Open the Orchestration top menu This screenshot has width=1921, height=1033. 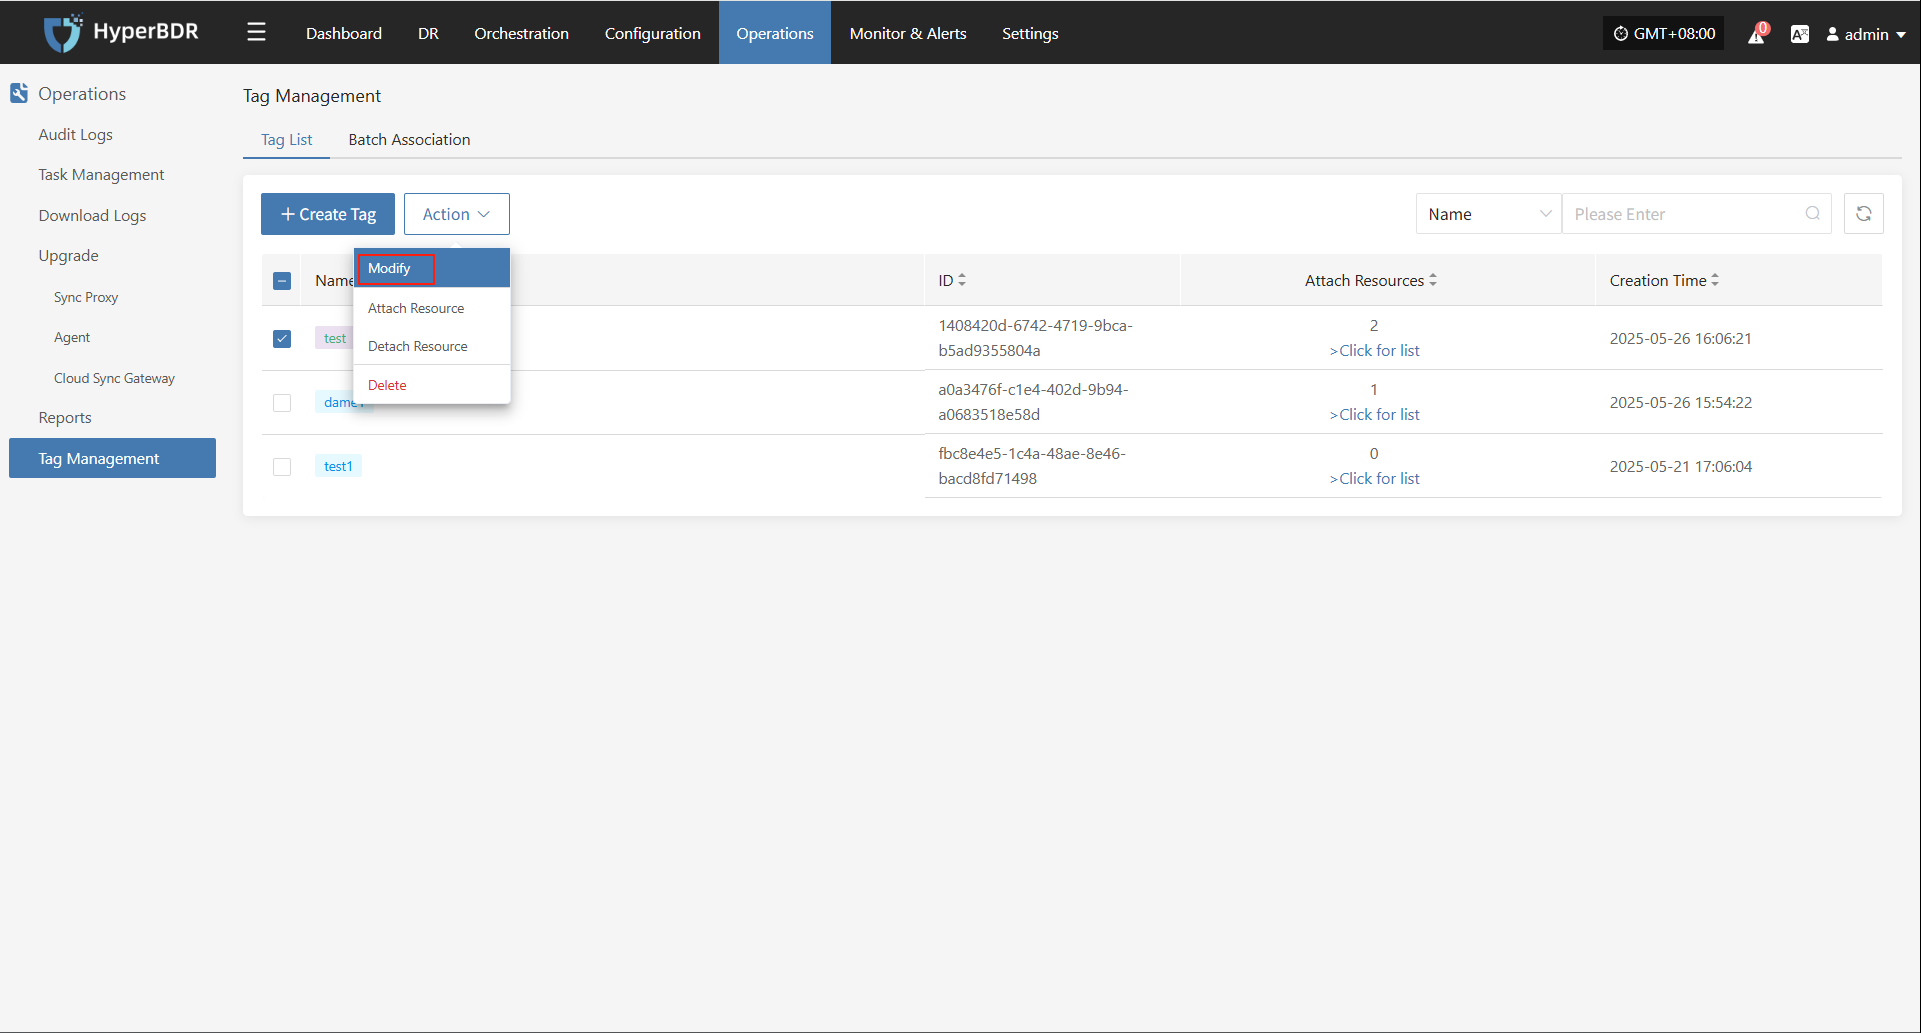pos(521,33)
